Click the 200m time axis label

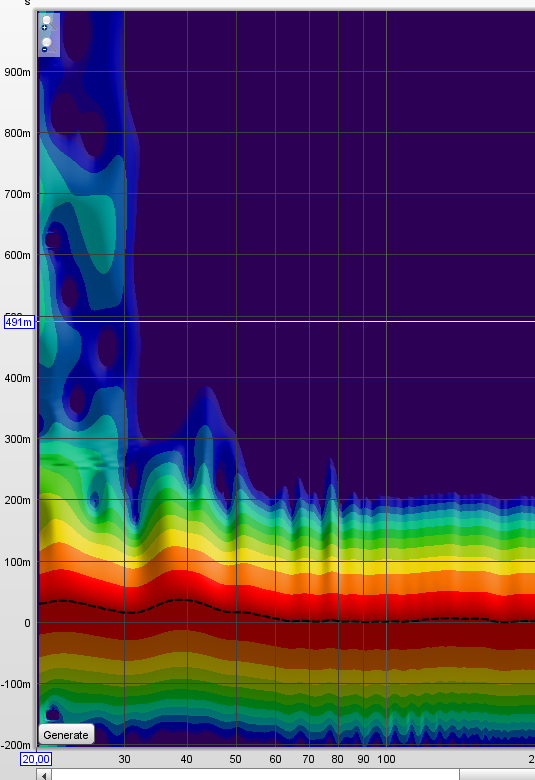[x=17, y=500]
